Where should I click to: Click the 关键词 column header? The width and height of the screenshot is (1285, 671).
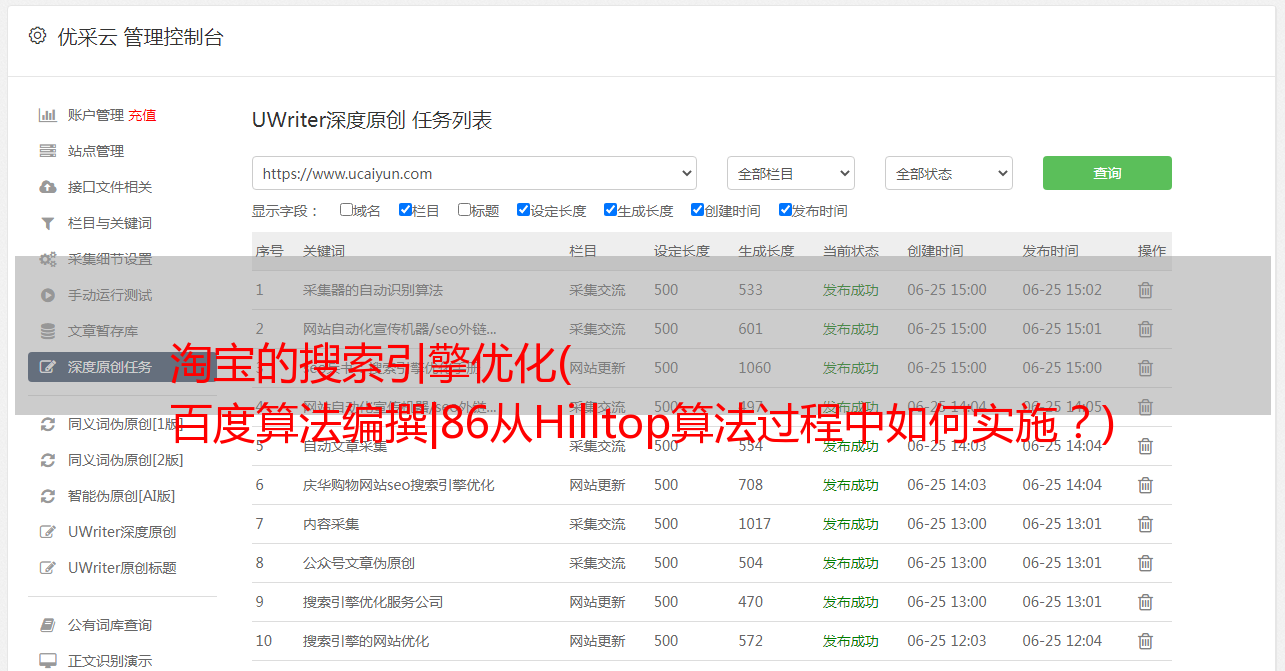(324, 251)
